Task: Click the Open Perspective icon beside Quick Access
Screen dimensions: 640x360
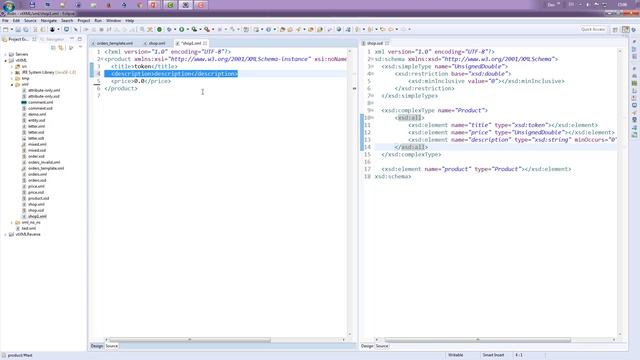Action: pyautogui.click(x=615, y=29)
